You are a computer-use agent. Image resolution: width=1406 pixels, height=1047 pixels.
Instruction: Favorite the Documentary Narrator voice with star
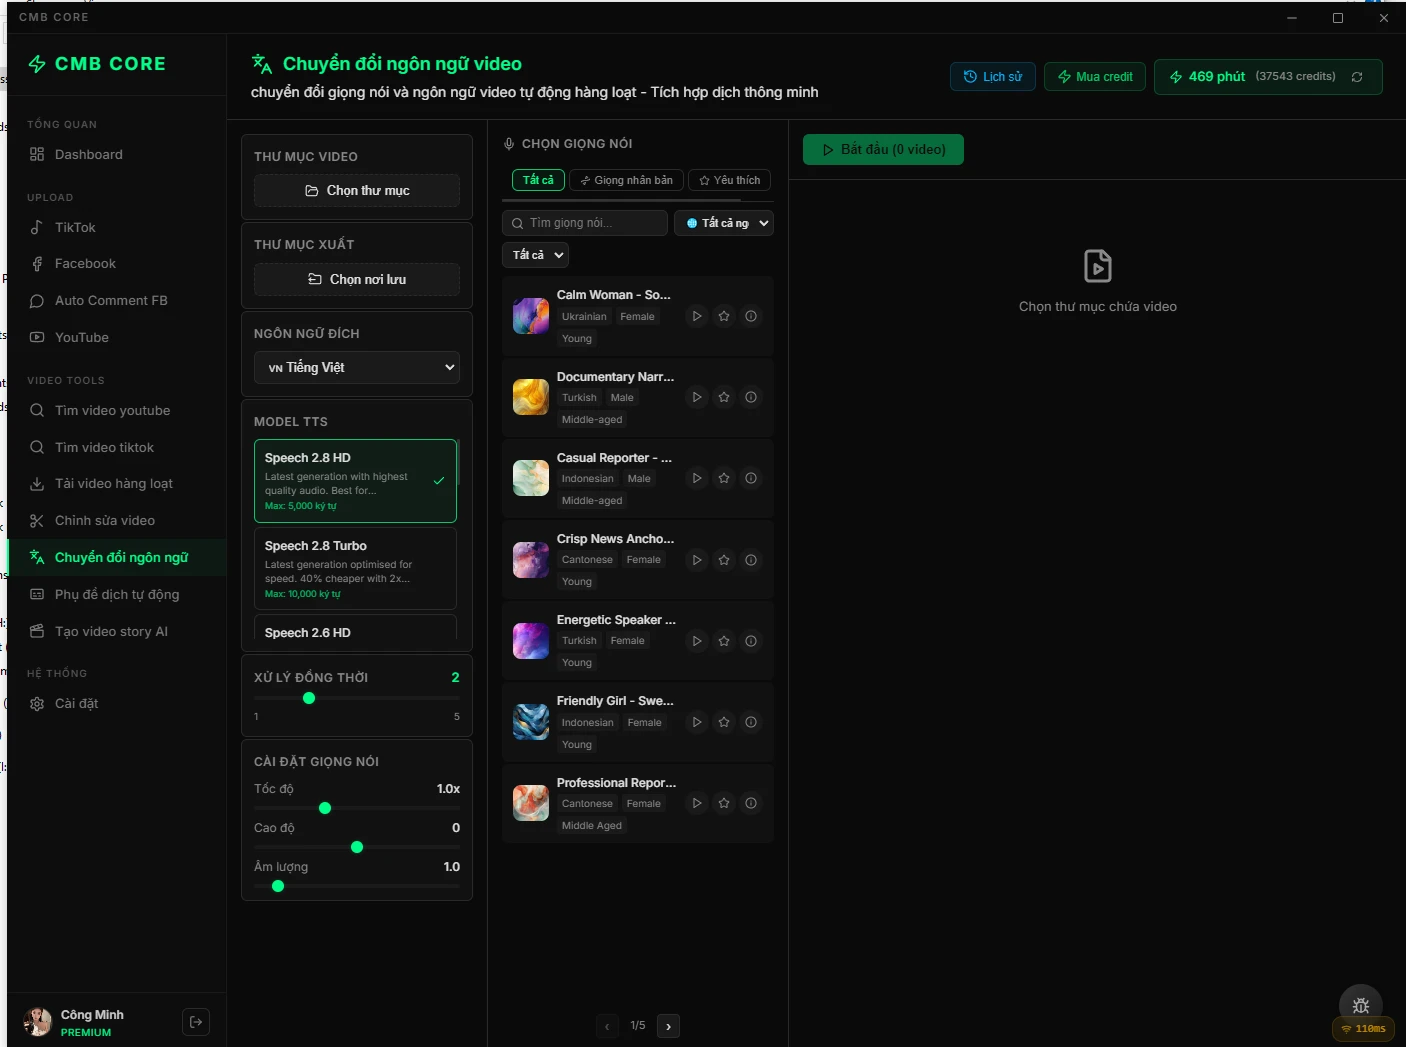pos(724,397)
